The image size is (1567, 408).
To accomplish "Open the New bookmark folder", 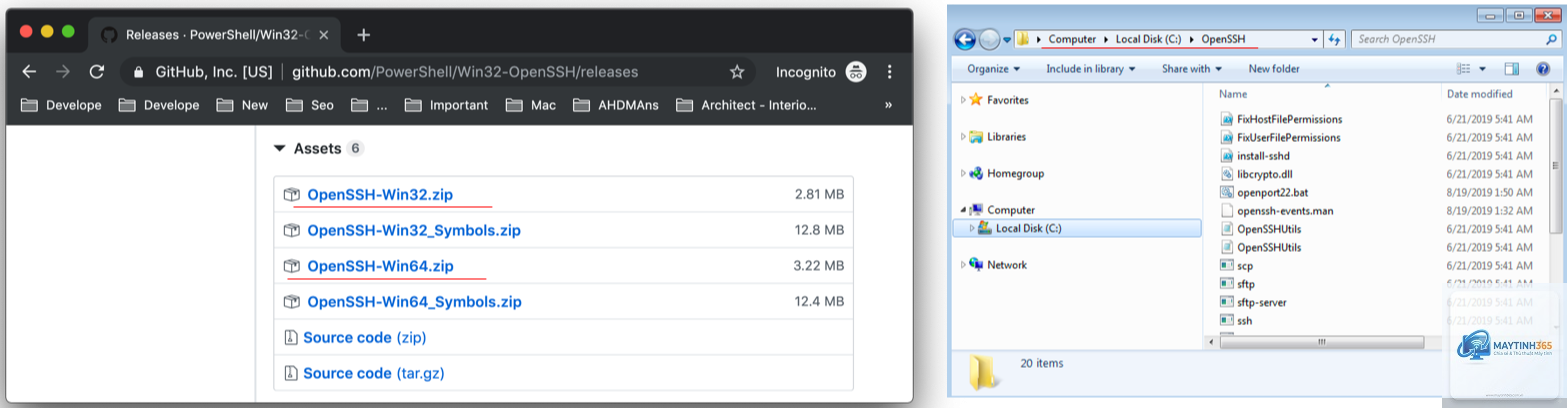I will [242, 105].
